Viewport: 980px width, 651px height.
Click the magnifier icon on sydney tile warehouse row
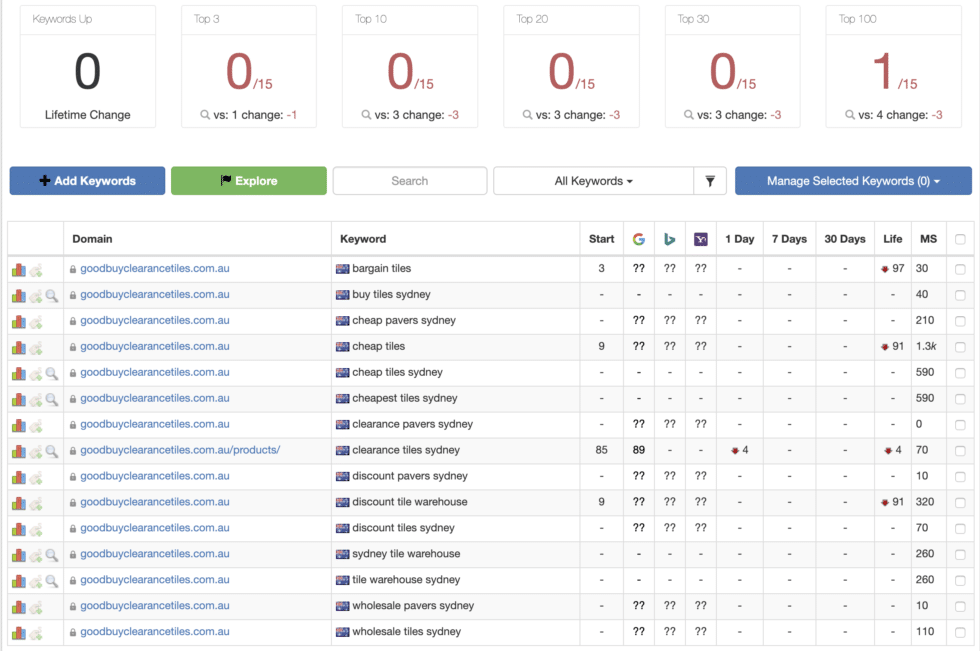coord(52,555)
